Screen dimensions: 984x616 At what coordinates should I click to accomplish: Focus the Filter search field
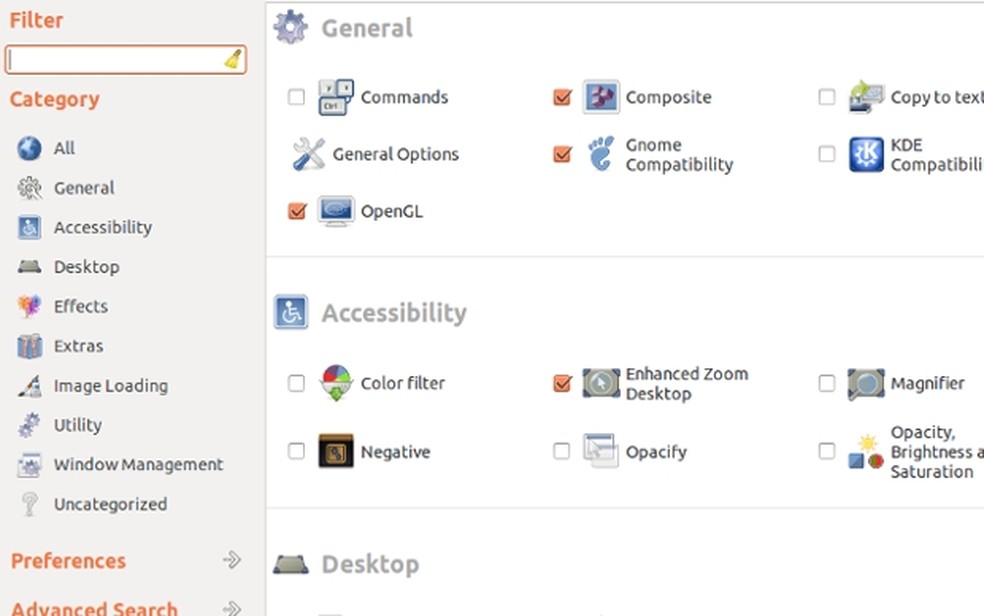(115, 60)
